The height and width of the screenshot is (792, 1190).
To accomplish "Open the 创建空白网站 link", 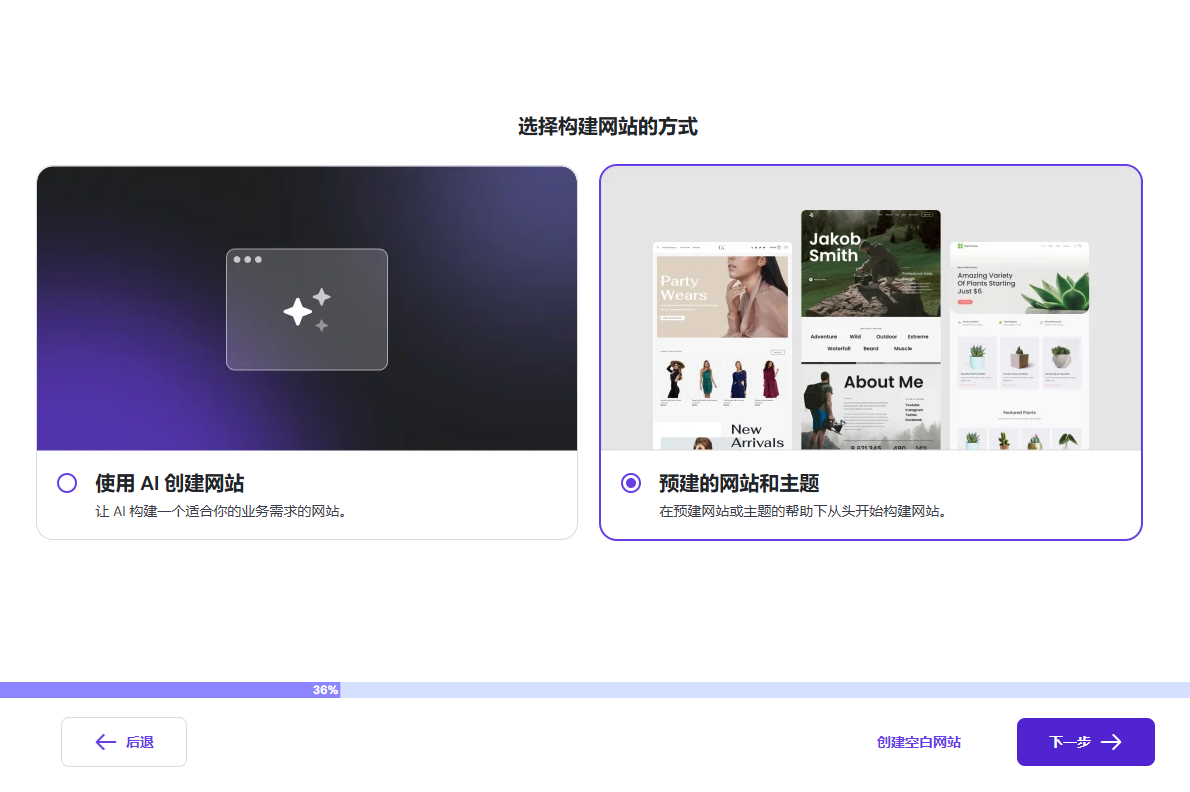I will (x=918, y=742).
